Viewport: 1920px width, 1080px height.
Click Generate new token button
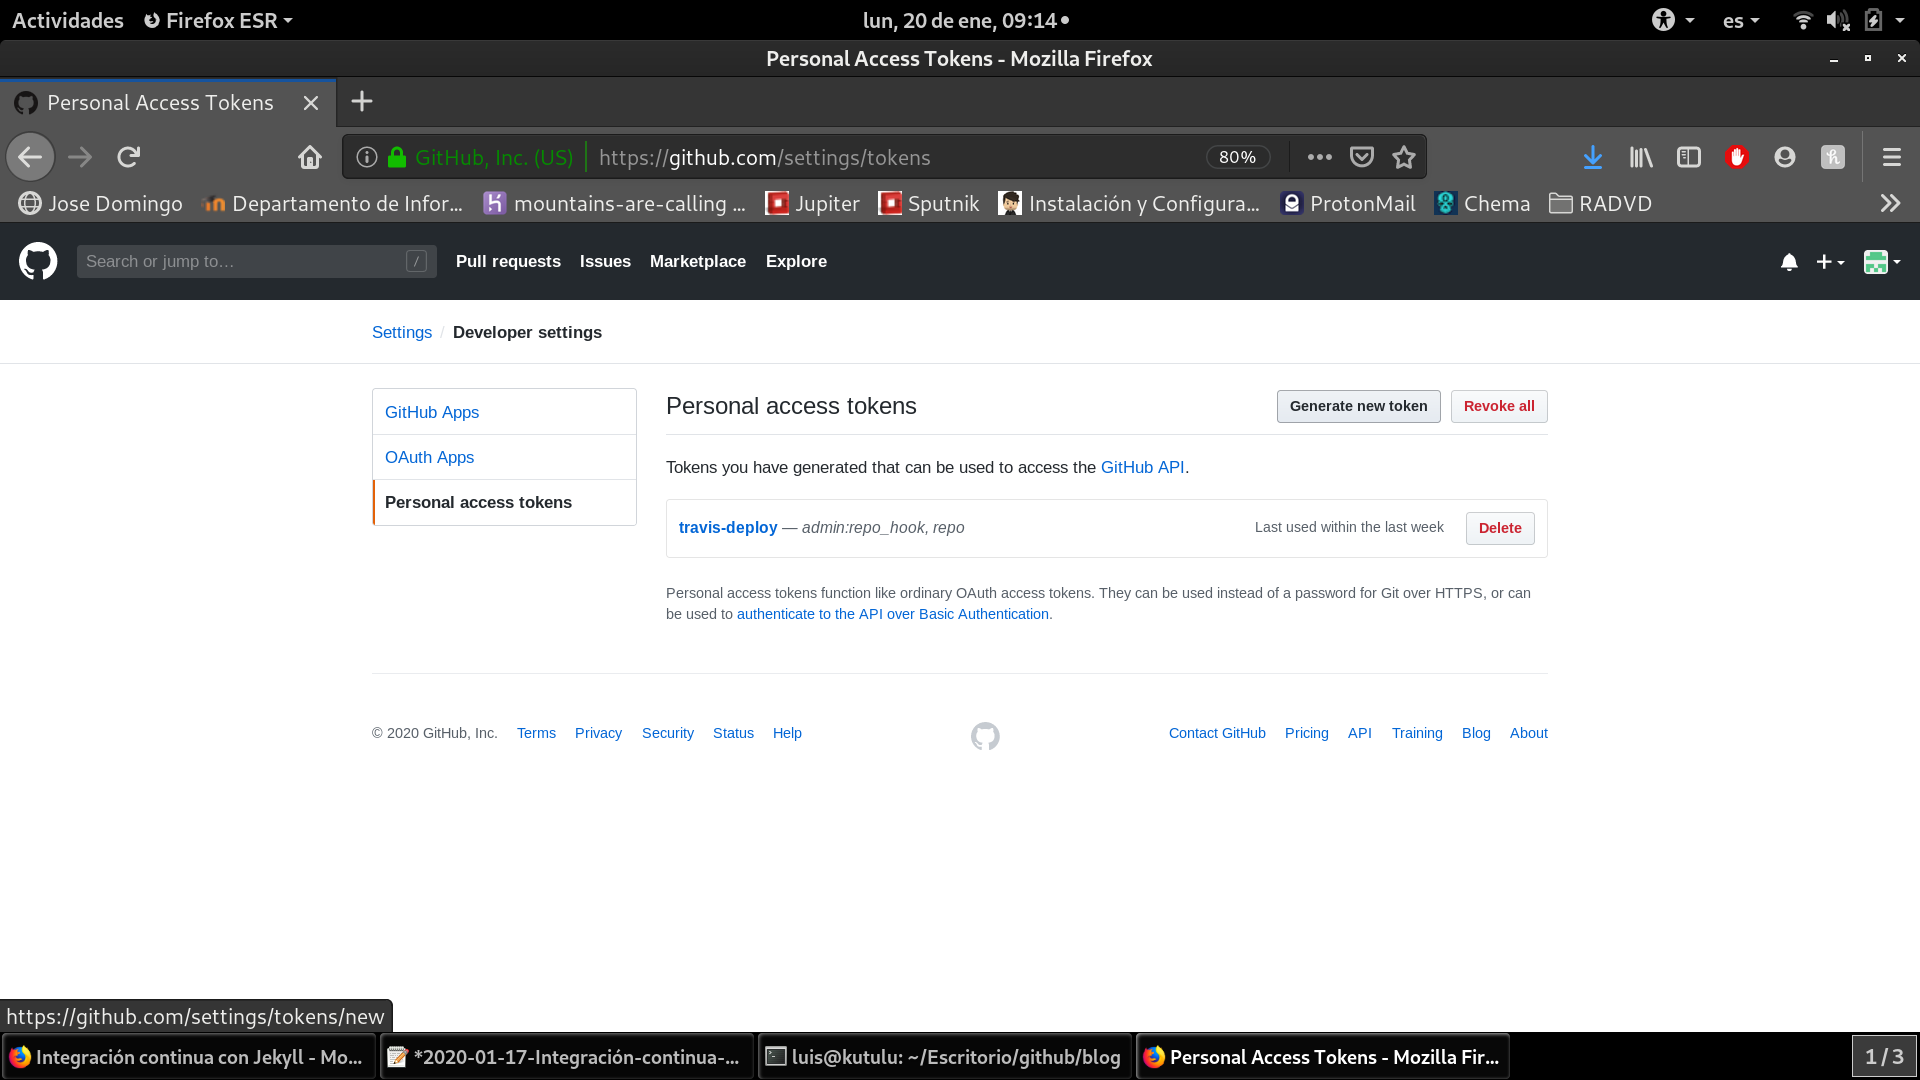[x=1357, y=406]
